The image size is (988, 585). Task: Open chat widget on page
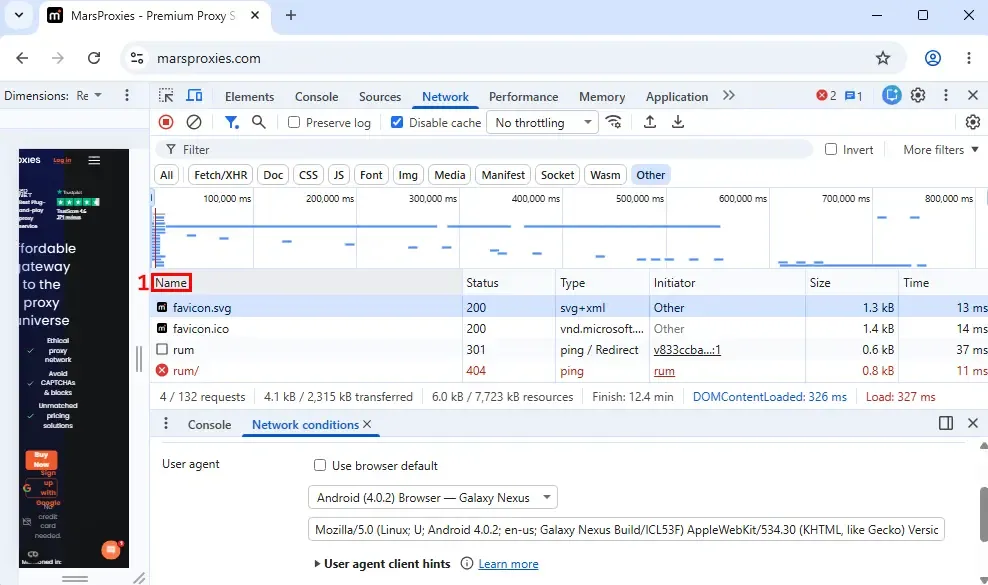tap(111, 550)
